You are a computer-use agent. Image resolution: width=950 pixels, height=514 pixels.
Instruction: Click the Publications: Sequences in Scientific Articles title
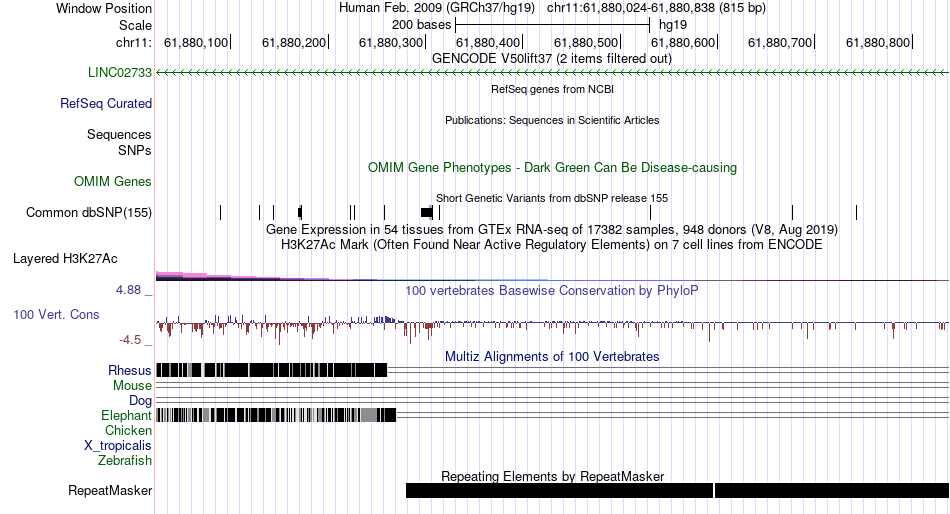[552, 120]
